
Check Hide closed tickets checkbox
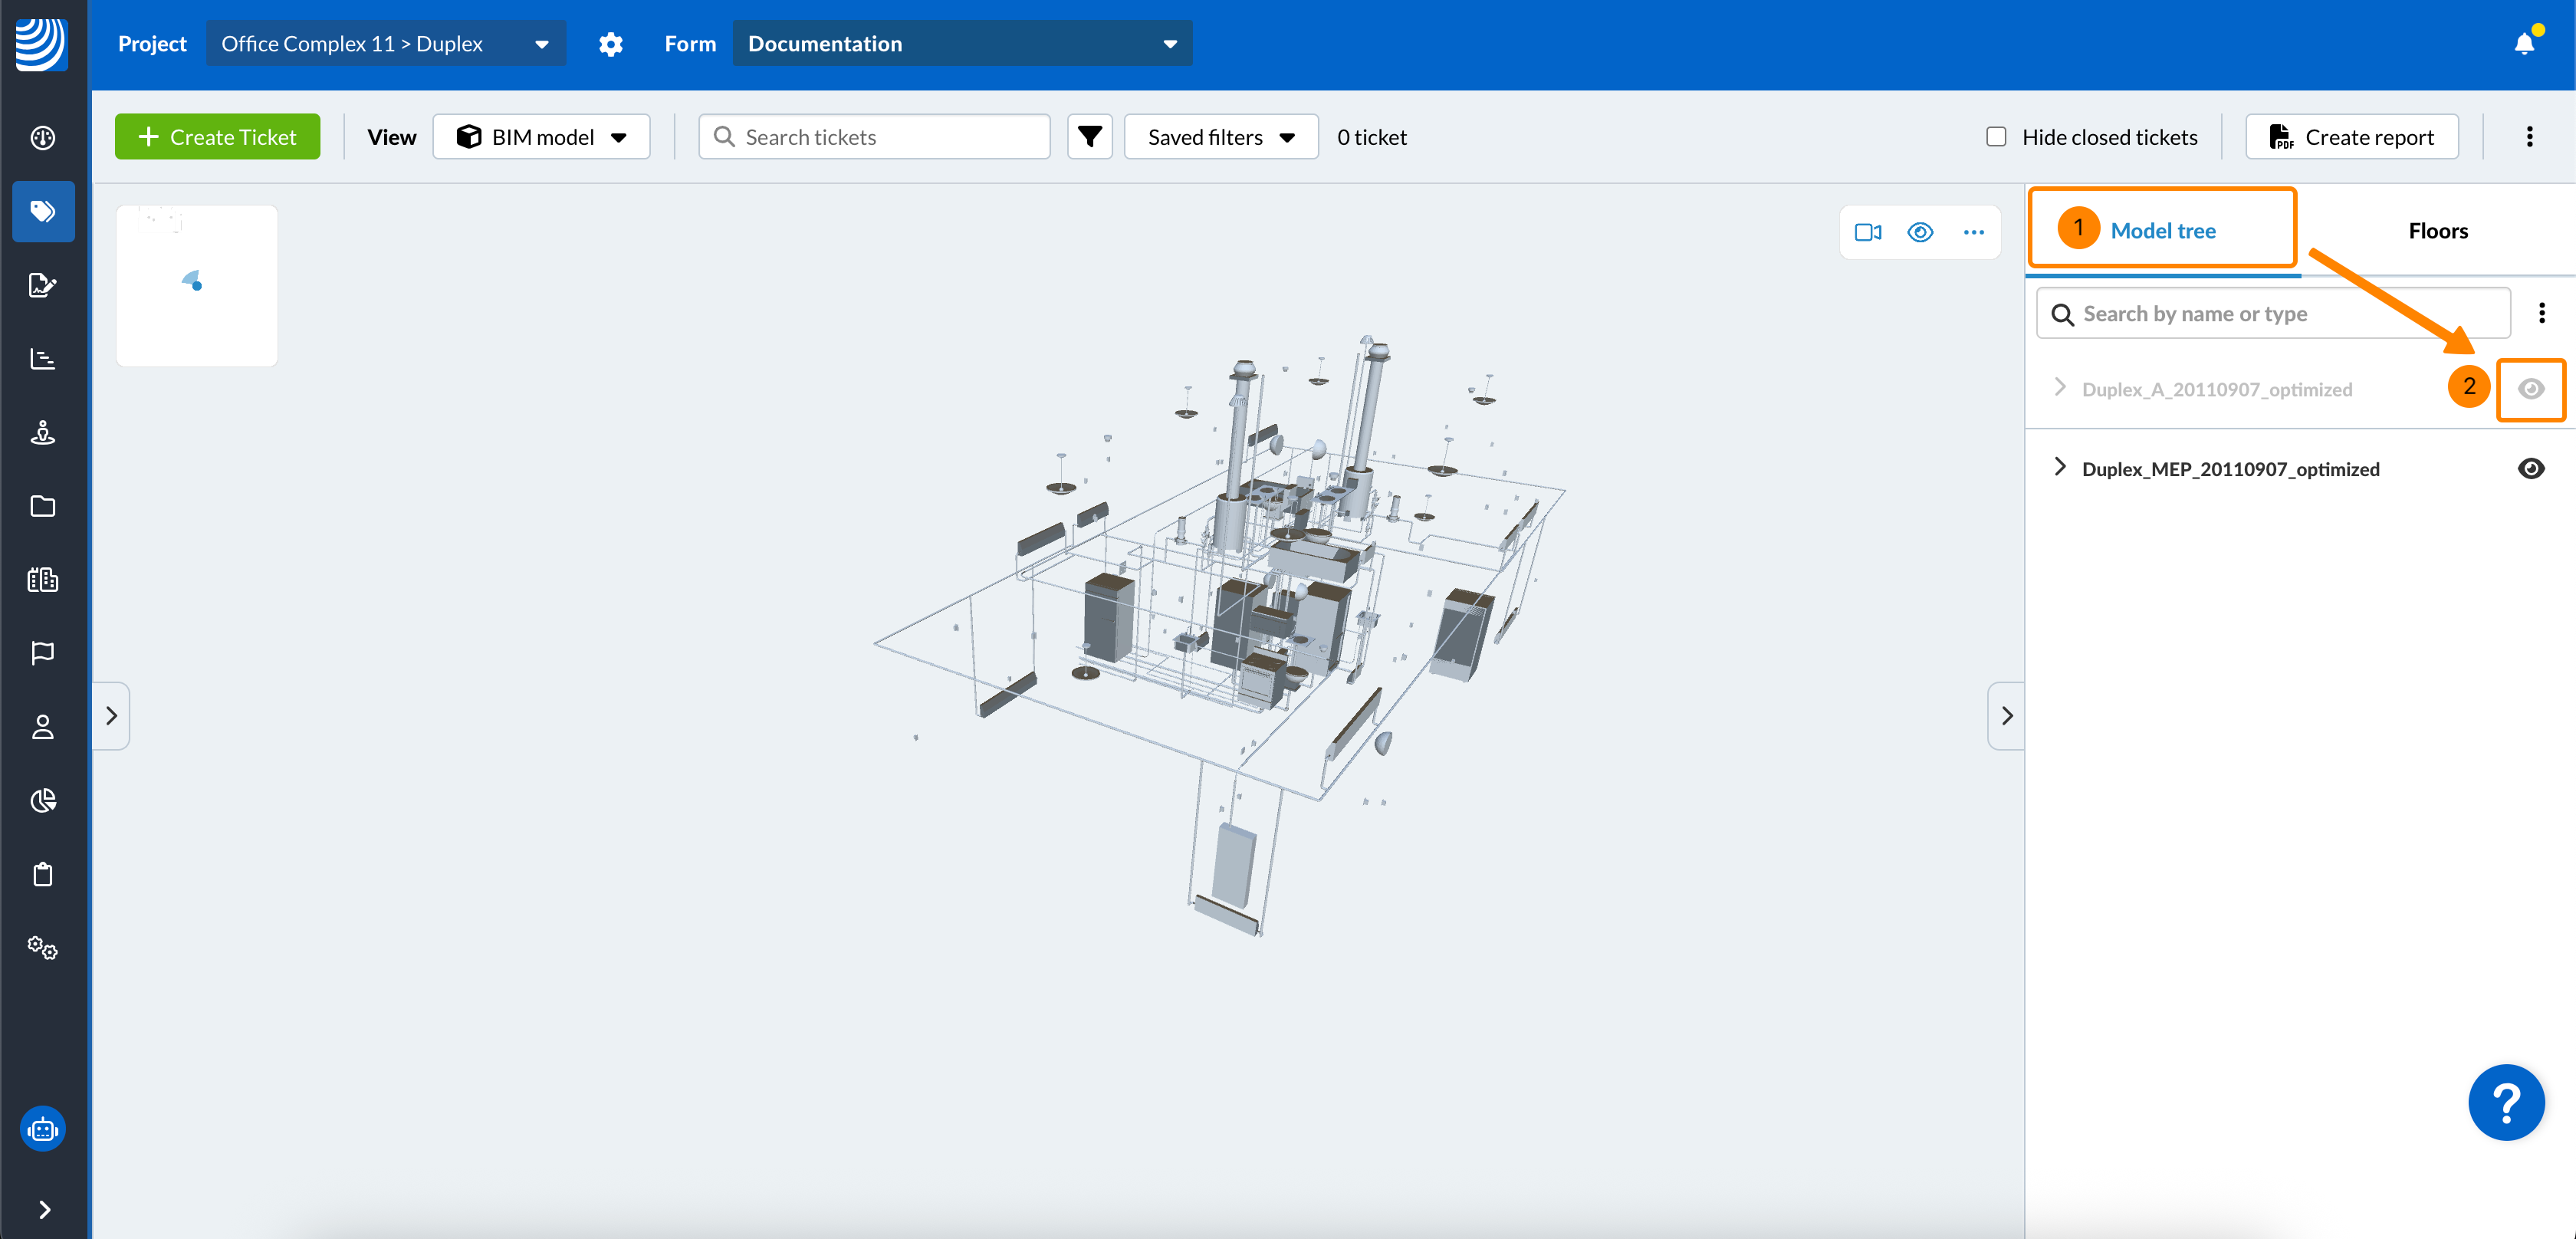pyautogui.click(x=1995, y=137)
